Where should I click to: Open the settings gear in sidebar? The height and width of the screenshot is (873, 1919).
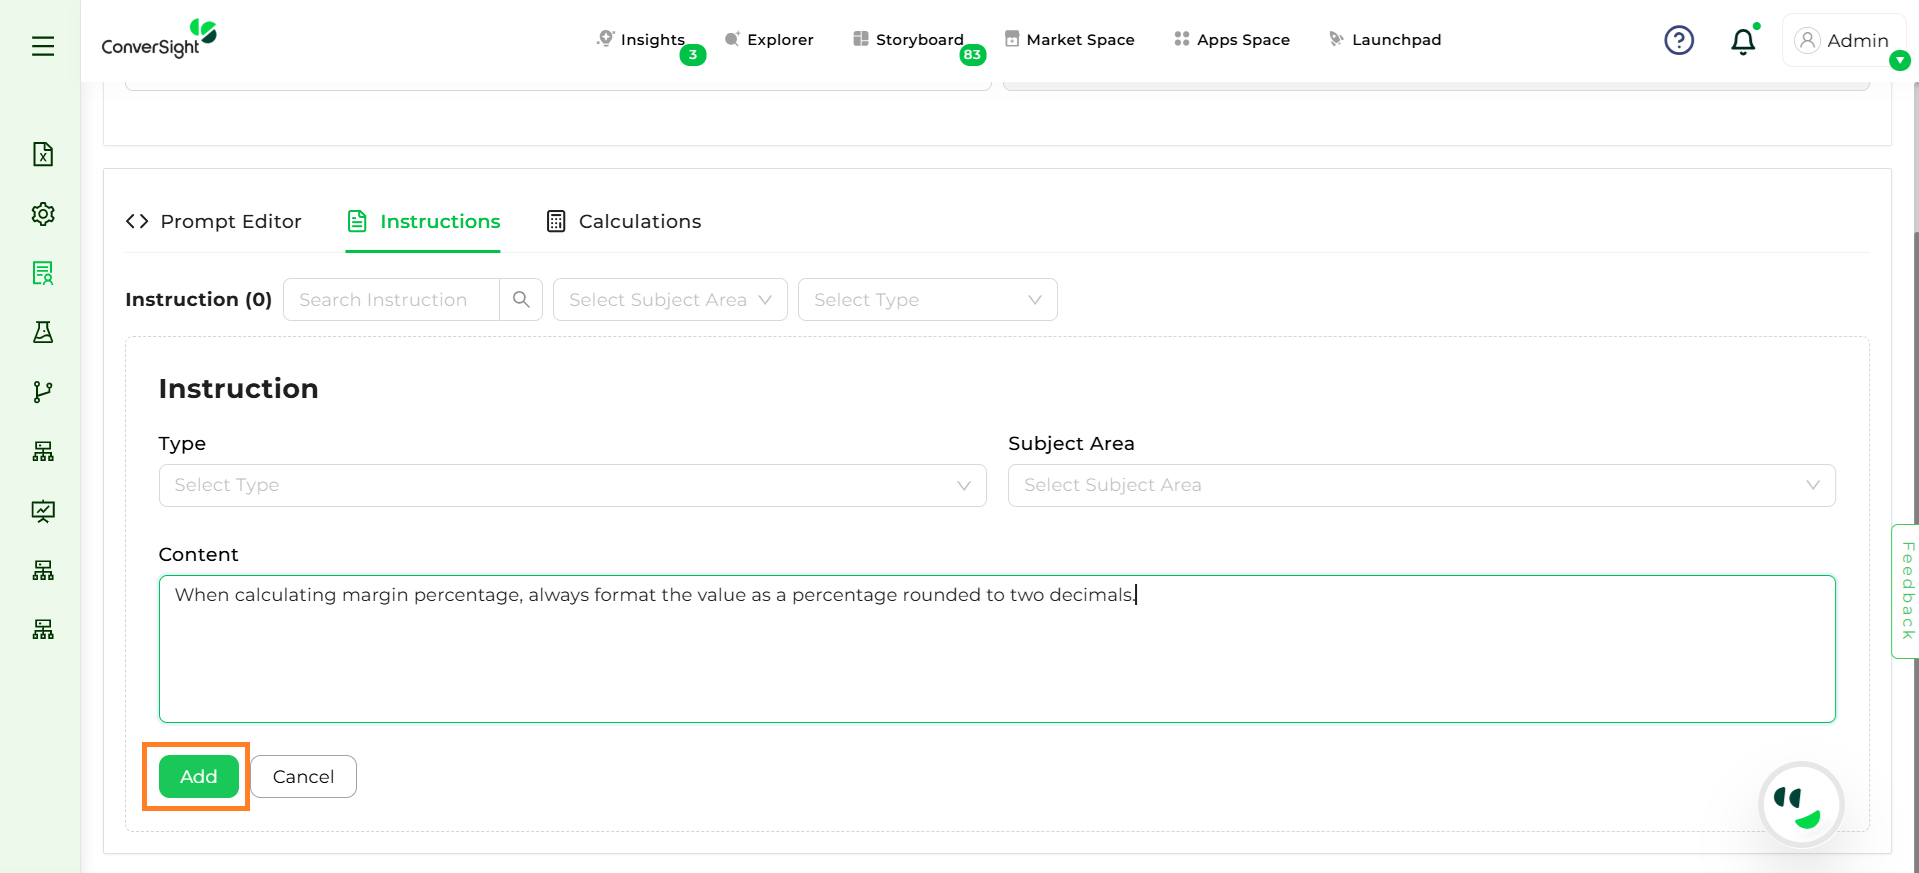point(43,214)
